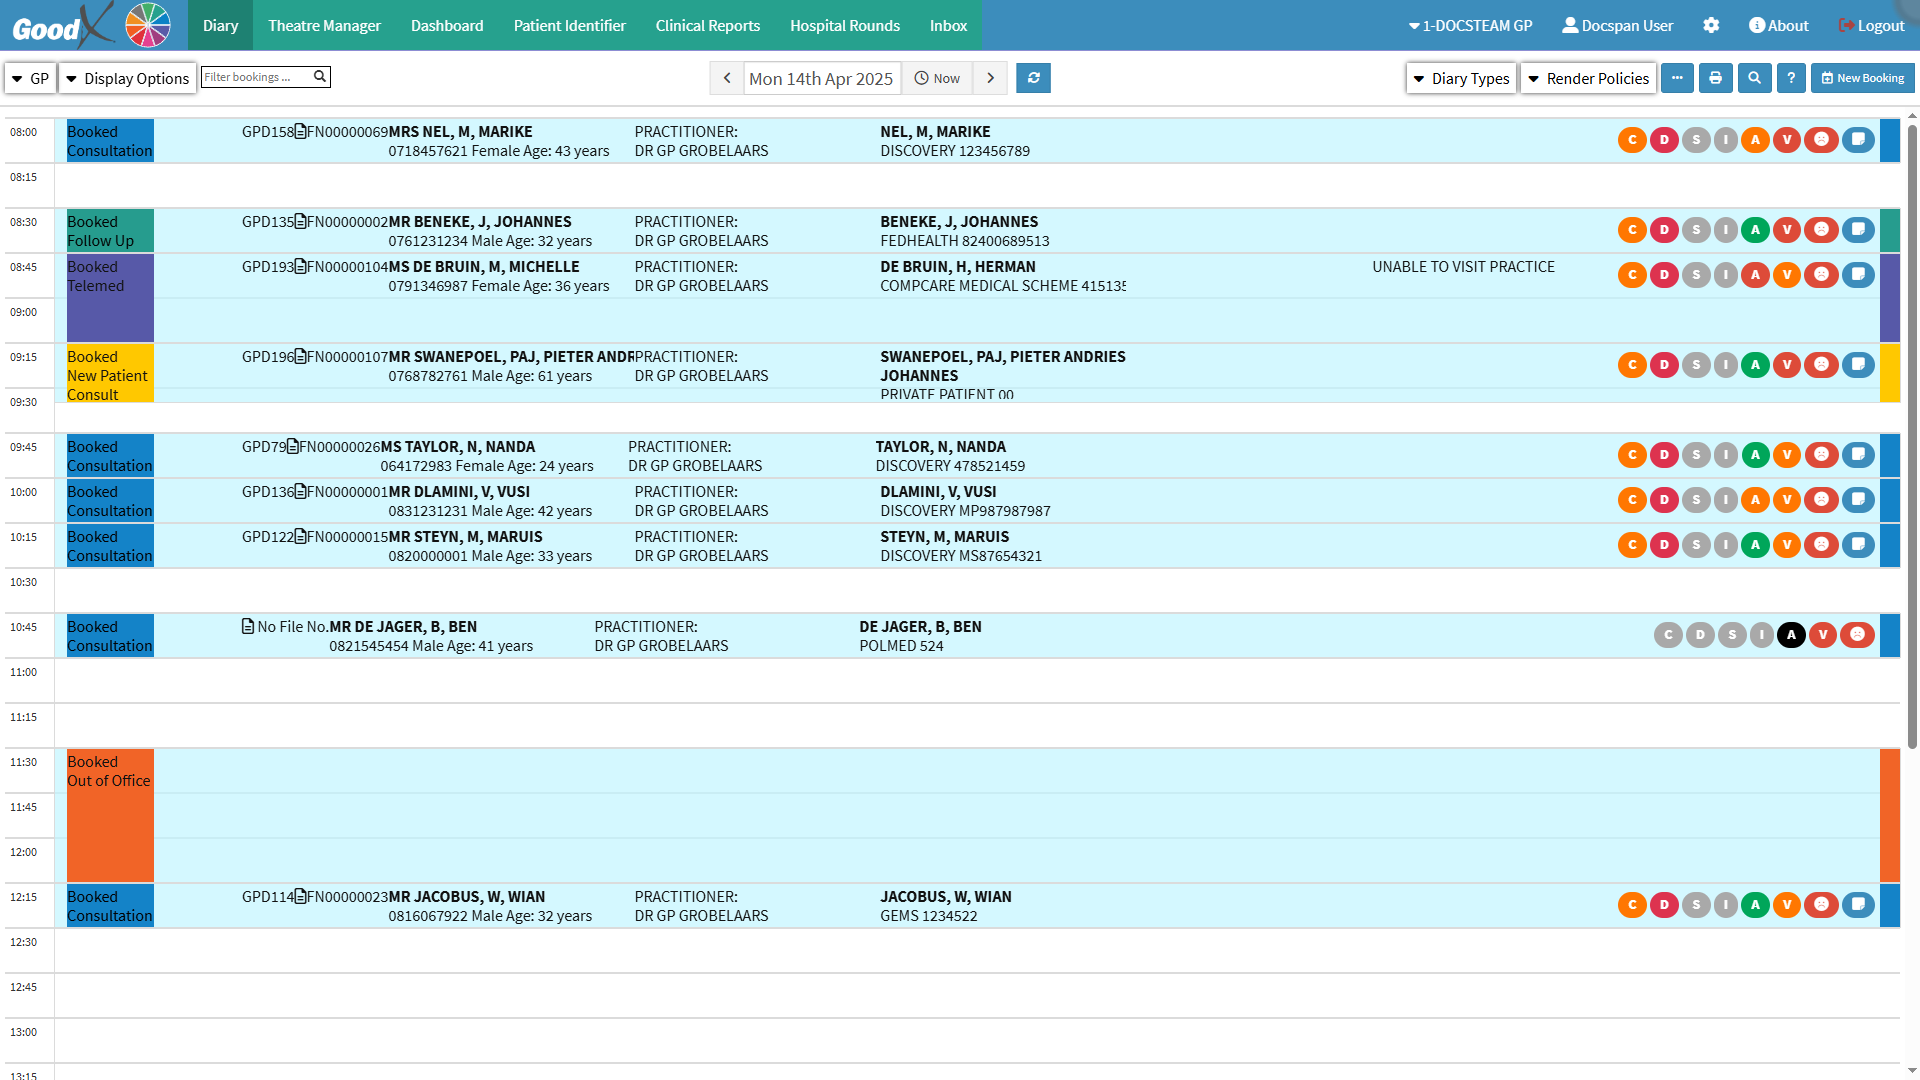Open the question mark help button
This screenshot has width=1920, height=1080.
(1791, 78)
